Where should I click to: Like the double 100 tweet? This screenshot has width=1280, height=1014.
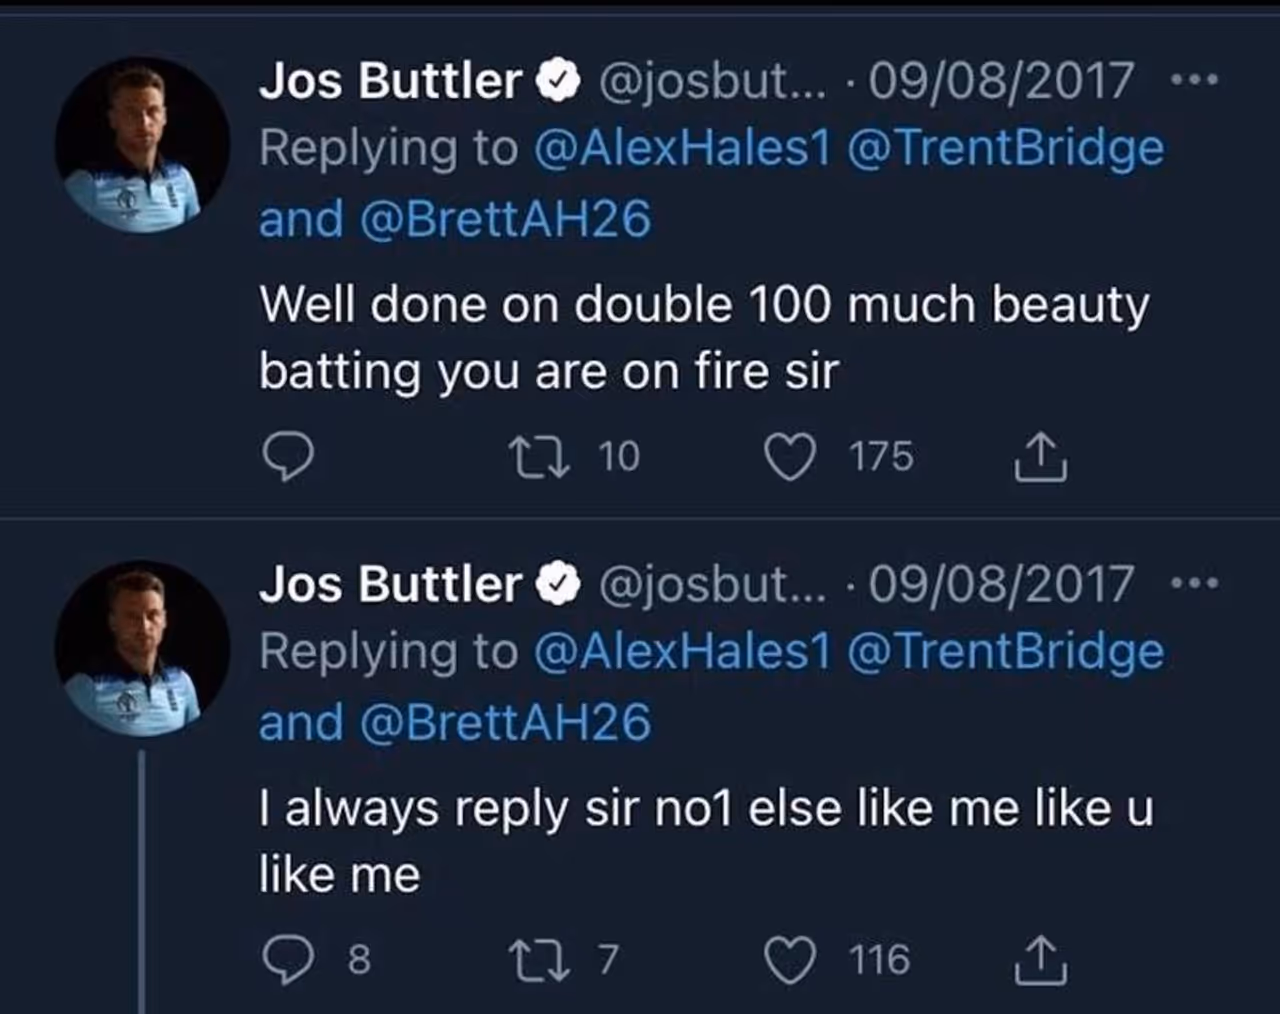790,457
